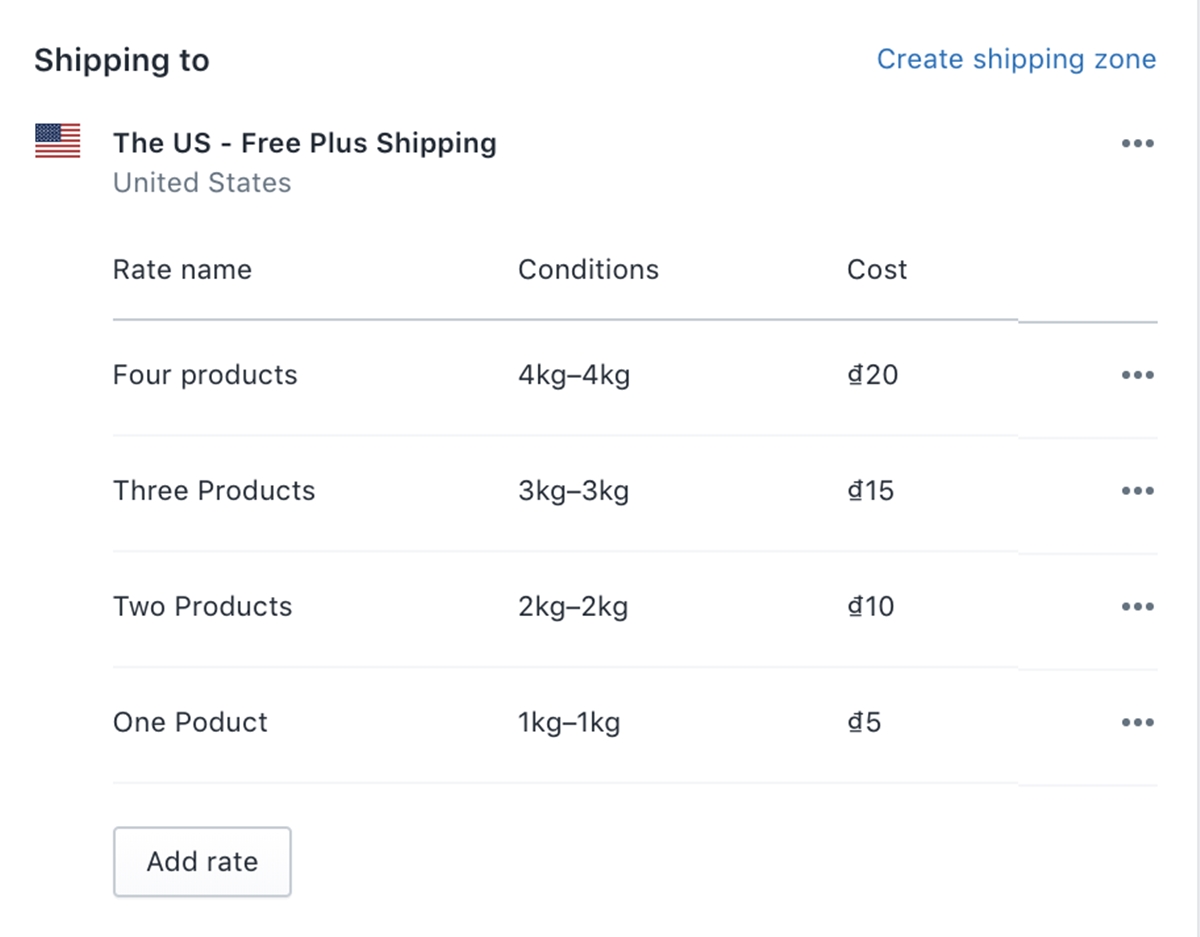Open the US shipping zone options menu
The image size is (1200, 937).
pyautogui.click(x=1137, y=144)
